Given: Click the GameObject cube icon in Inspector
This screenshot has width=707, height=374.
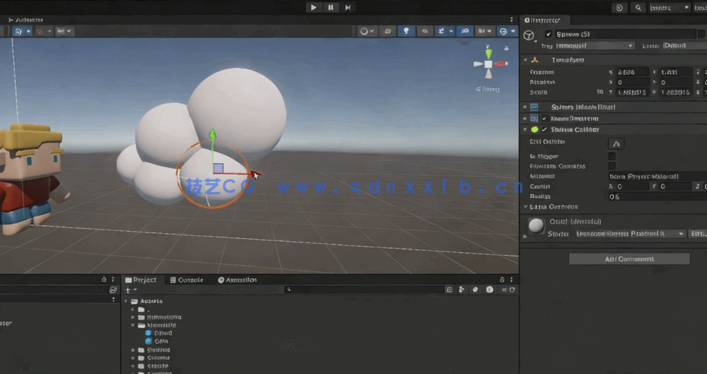Looking at the screenshot, I should pos(529,35).
